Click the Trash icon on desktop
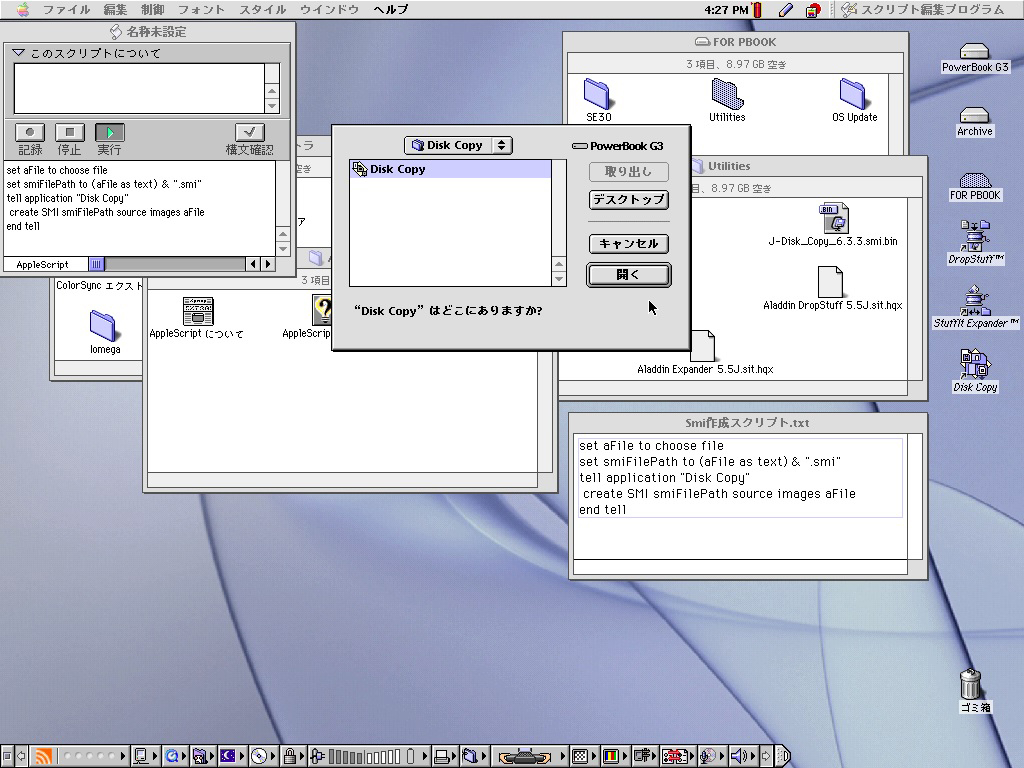This screenshot has width=1024, height=768. tap(971, 684)
